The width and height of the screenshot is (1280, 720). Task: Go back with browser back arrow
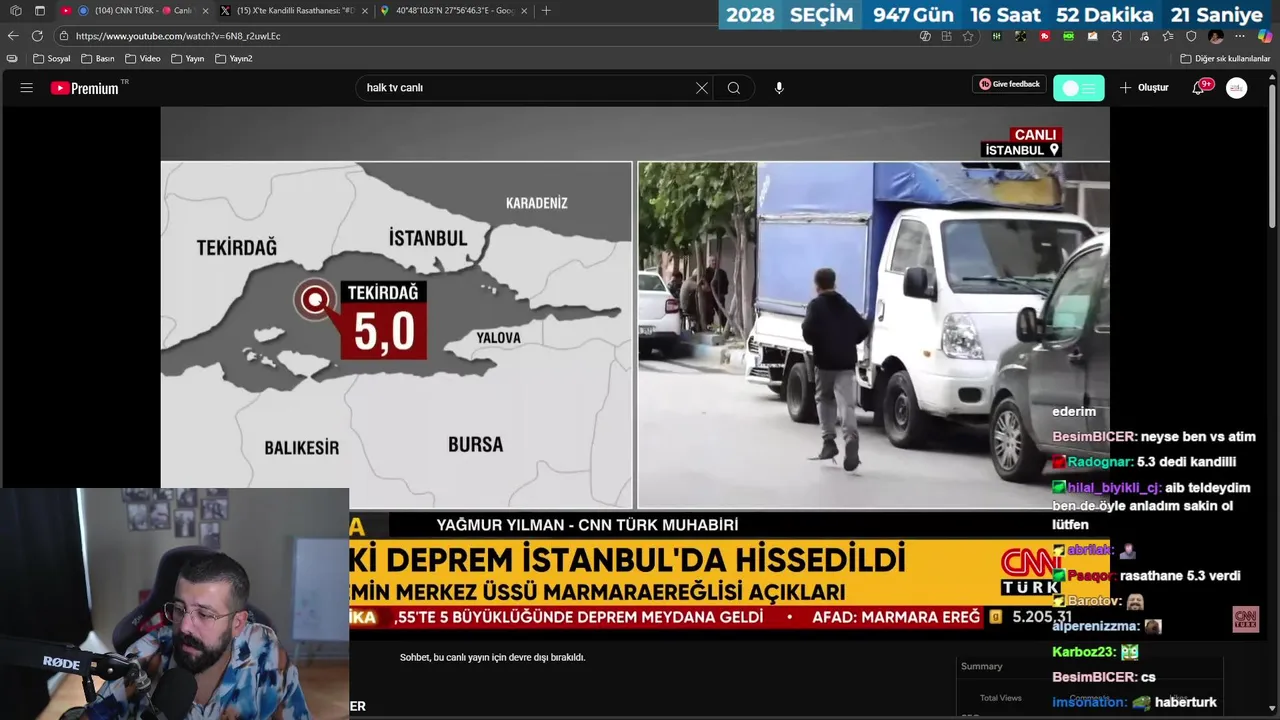pos(13,36)
